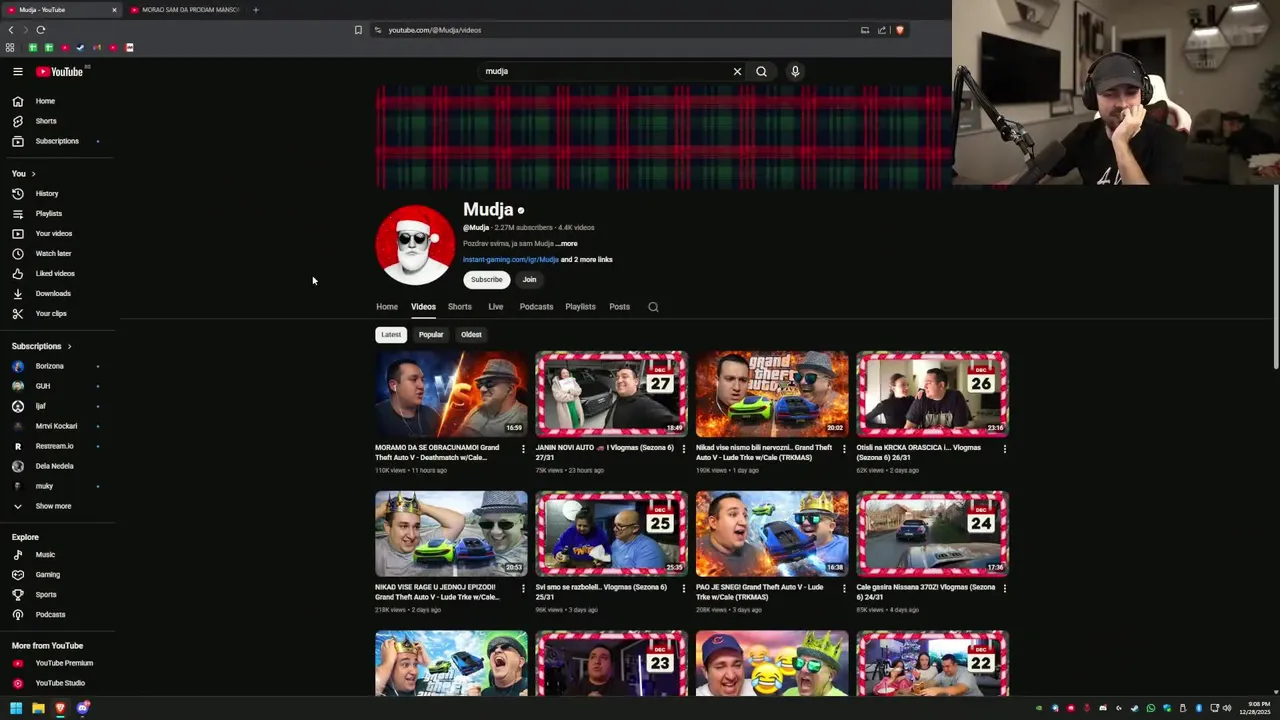Open a new browser tab with the plus
This screenshot has width=1280, height=720.
255,10
